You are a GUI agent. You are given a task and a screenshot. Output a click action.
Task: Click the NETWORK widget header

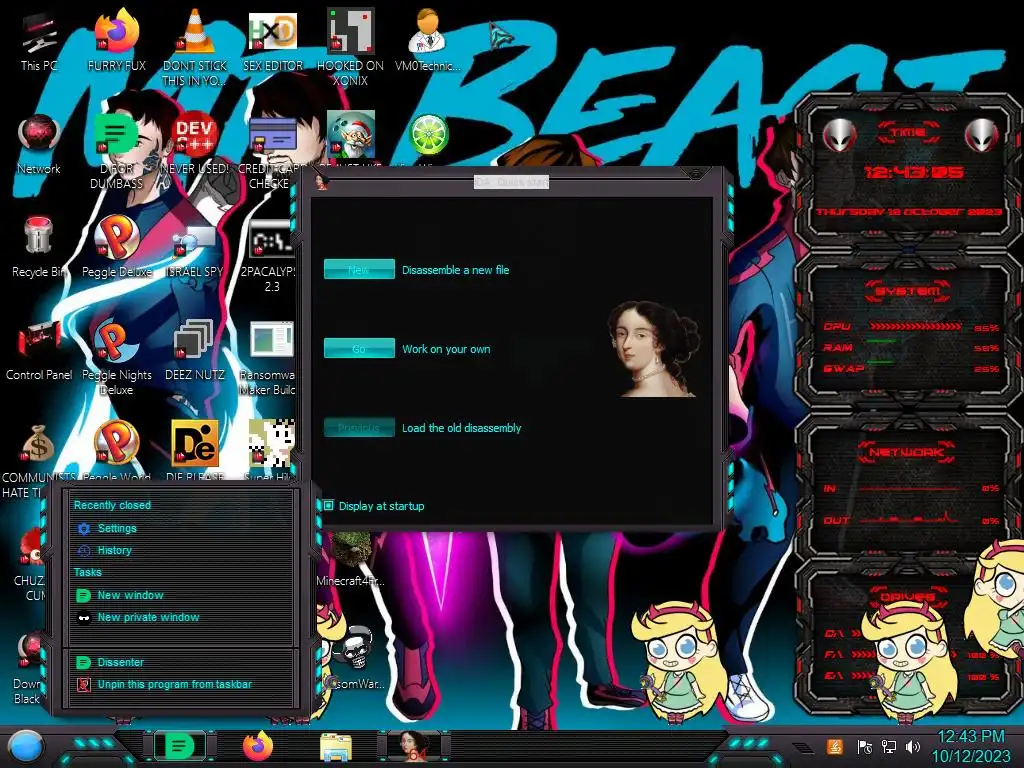coord(907,452)
